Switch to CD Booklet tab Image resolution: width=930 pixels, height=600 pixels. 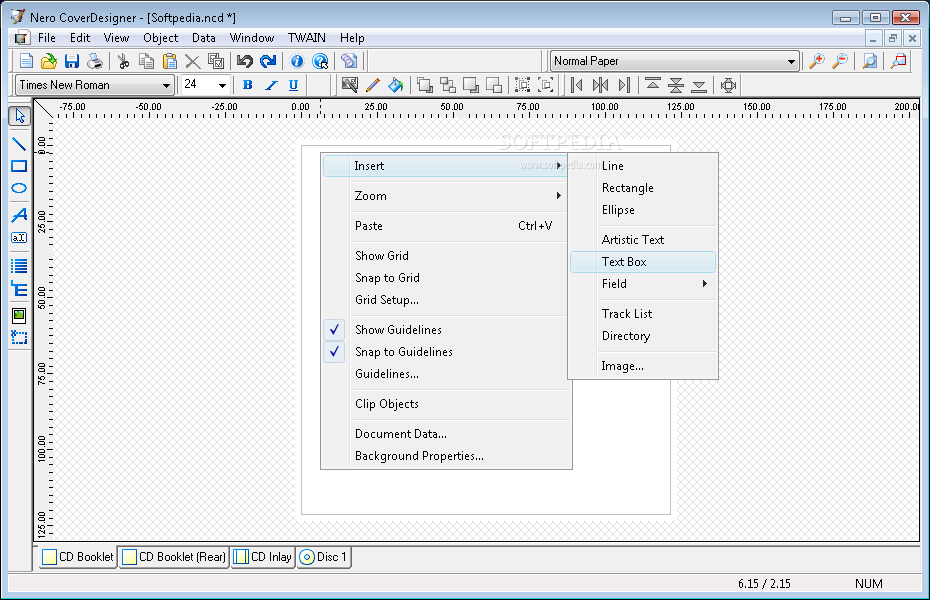pos(78,557)
